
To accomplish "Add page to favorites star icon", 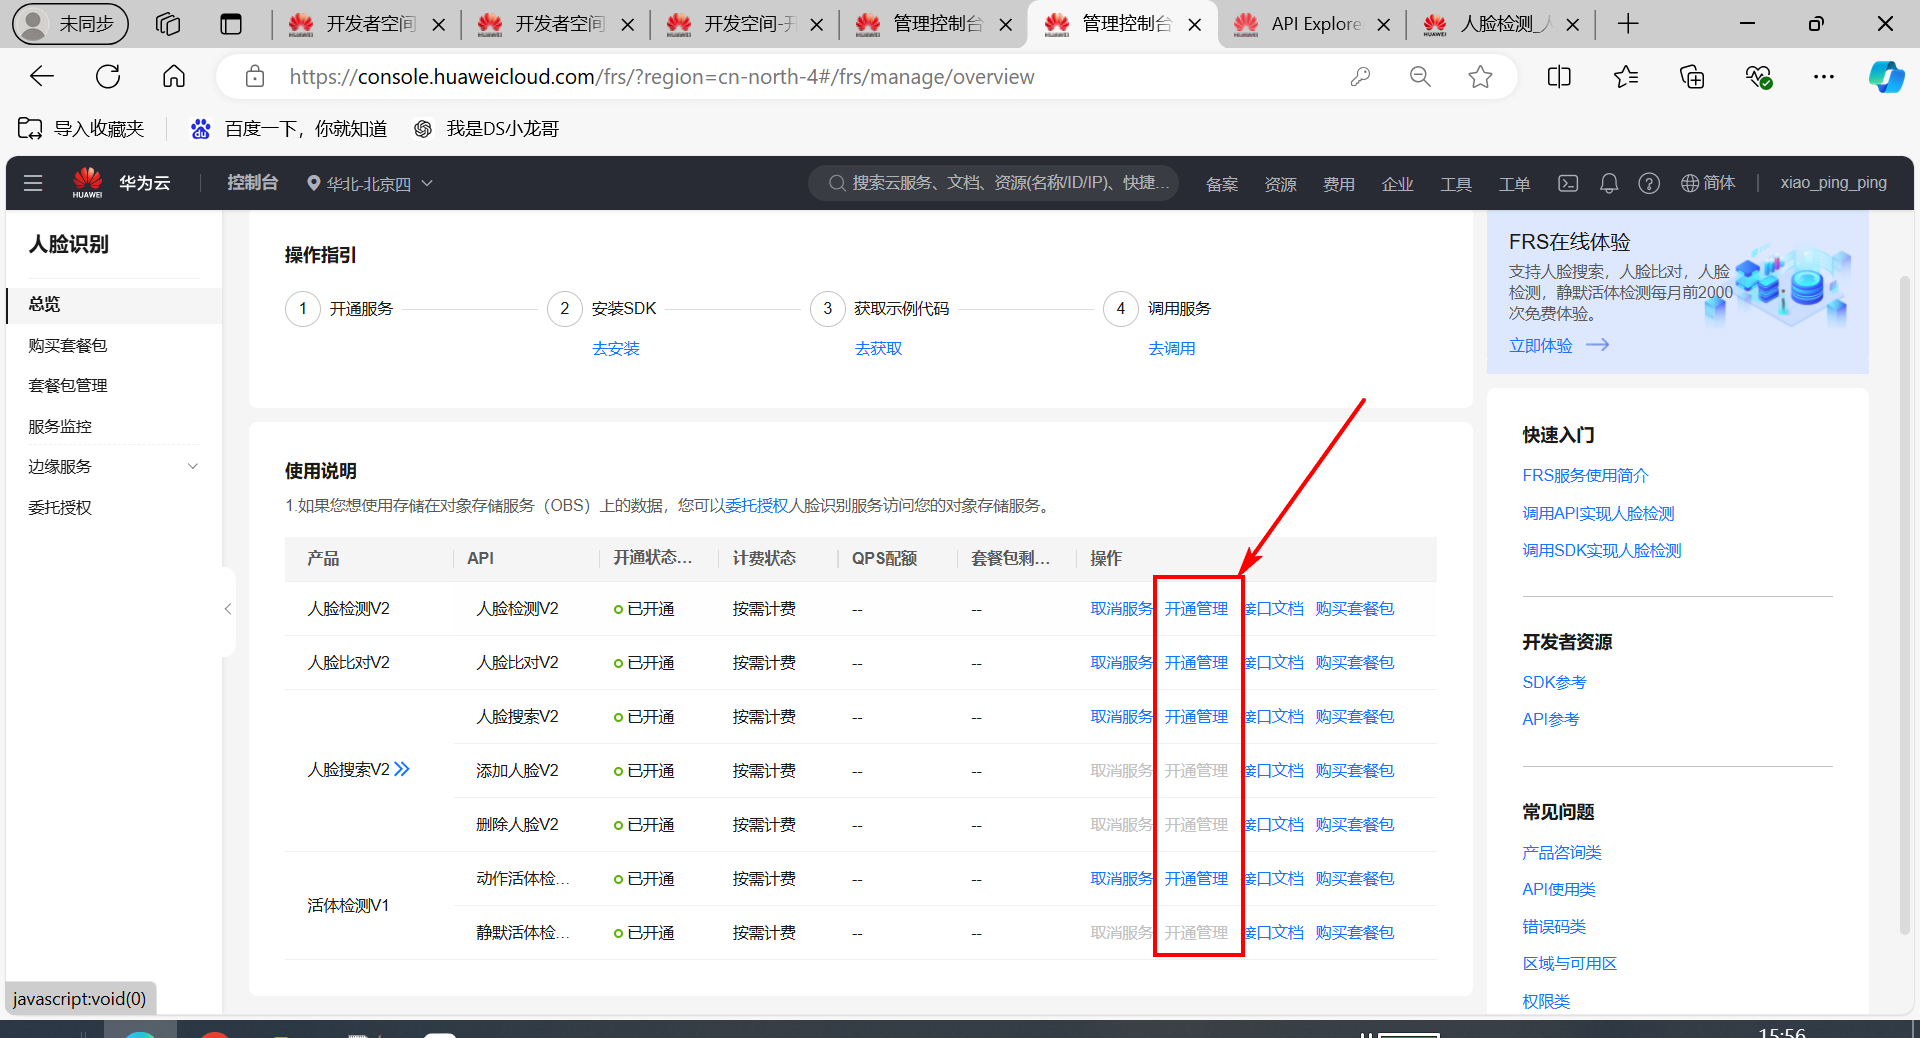I will point(1480,77).
